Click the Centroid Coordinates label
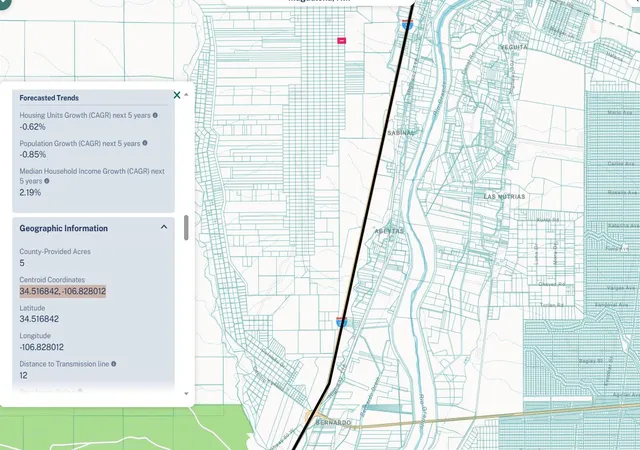The image size is (640, 450). pyautogui.click(x=52, y=280)
